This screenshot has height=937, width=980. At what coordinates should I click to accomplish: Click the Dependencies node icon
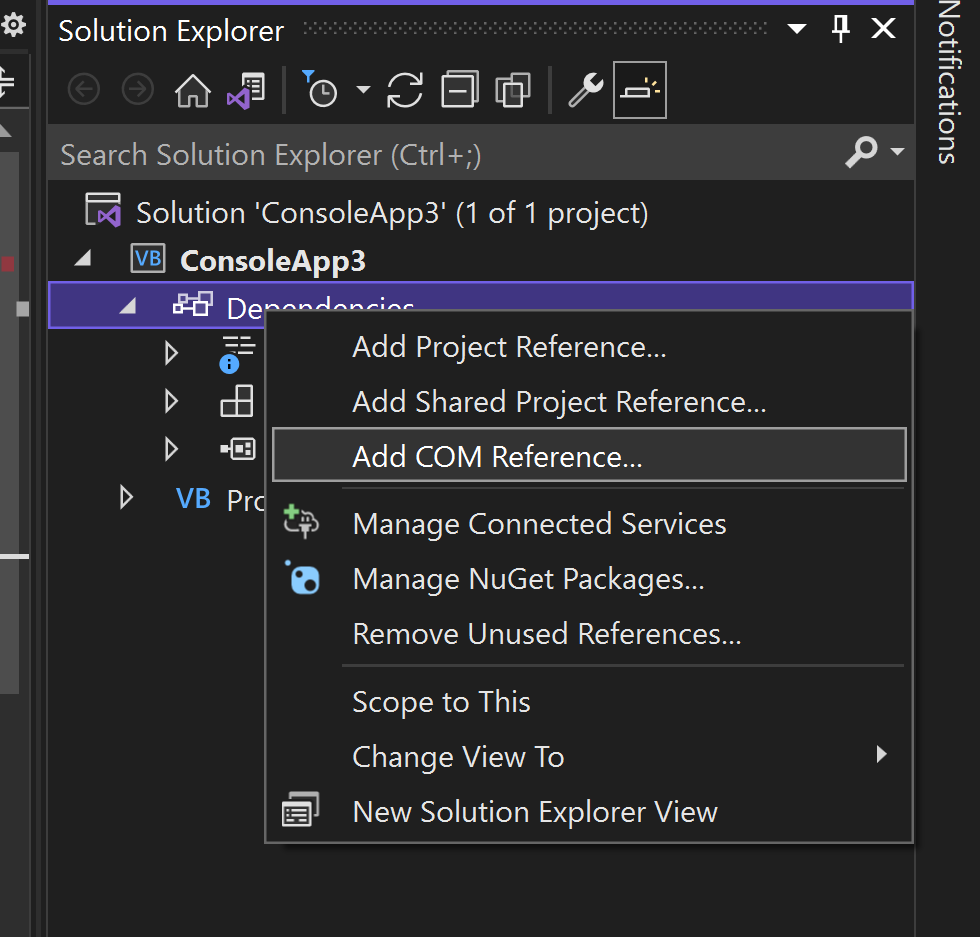(192, 304)
